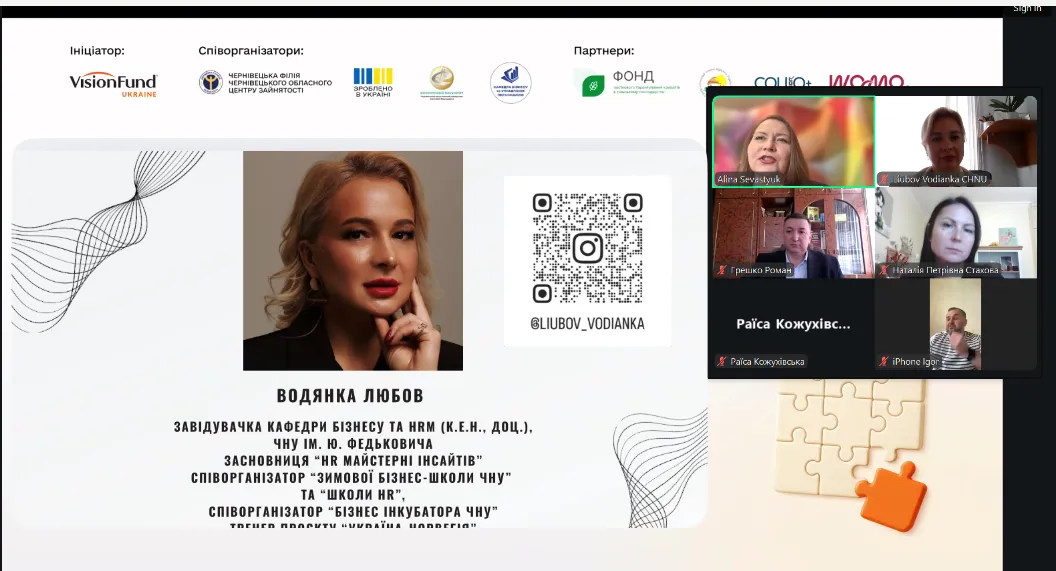This screenshot has width=1056, height=571.
Task: Click the @LIUBOV_VODIANKA Instagram handle
Action: (x=587, y=324)
